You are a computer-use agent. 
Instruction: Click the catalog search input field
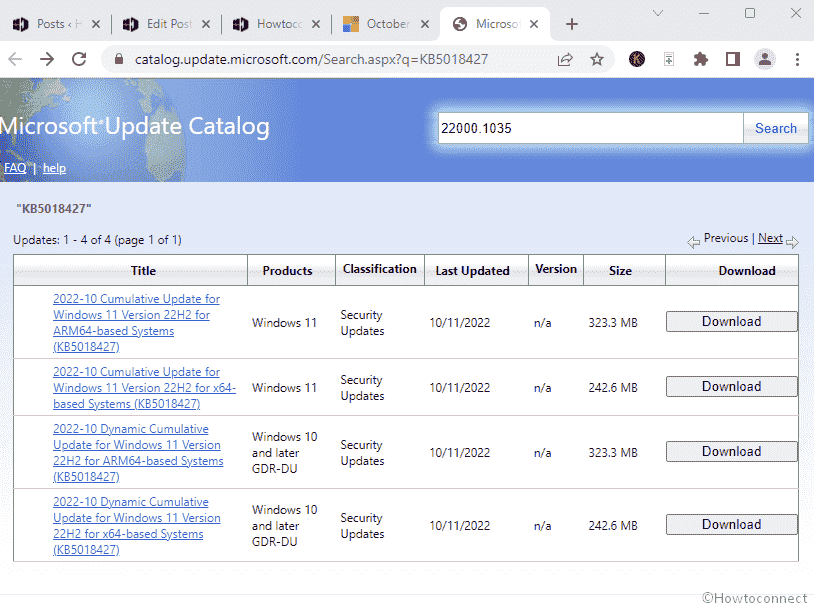coord(590,128)
